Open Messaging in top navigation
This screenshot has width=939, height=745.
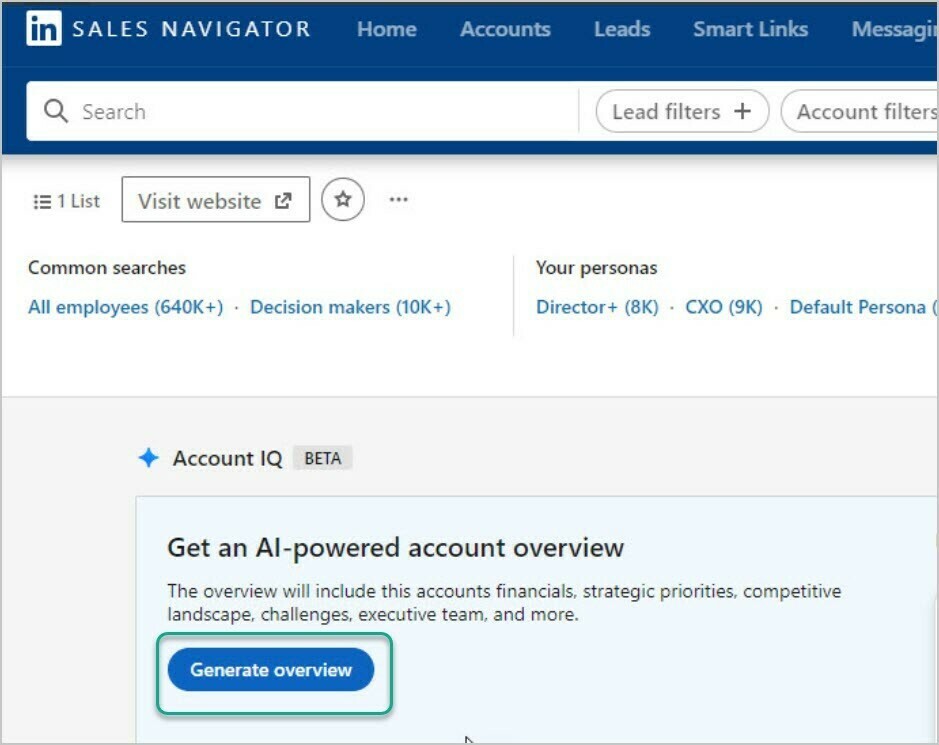pos(895,29)
